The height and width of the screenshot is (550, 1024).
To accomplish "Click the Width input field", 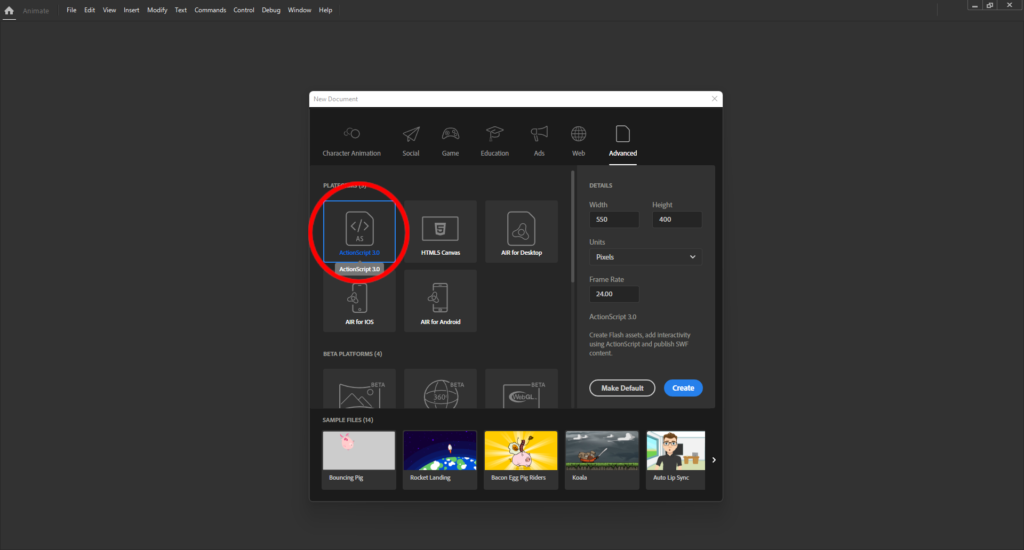I will point(614,219).
